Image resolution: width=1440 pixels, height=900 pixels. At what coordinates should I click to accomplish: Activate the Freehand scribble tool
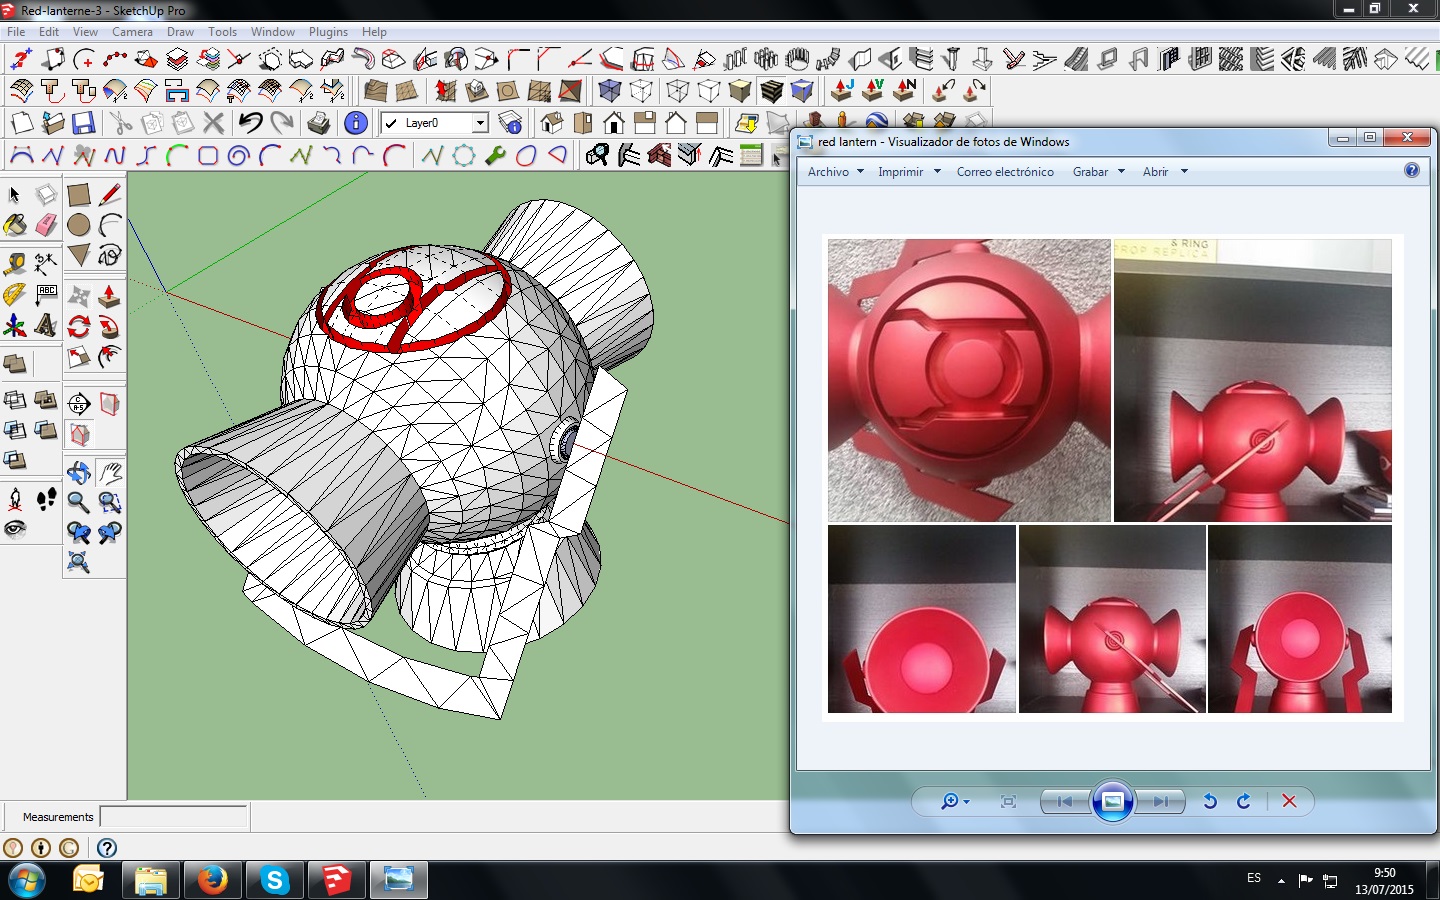click(110, 255)
